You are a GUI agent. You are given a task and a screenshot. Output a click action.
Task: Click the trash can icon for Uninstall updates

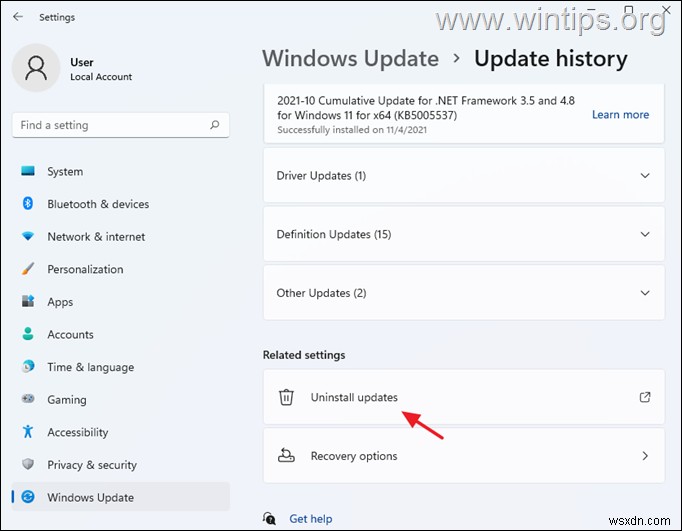tap(286, 397)
